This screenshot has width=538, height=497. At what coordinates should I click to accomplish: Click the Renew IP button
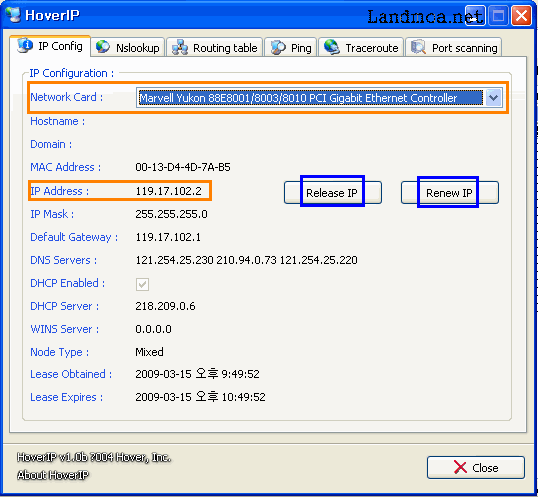450,192
